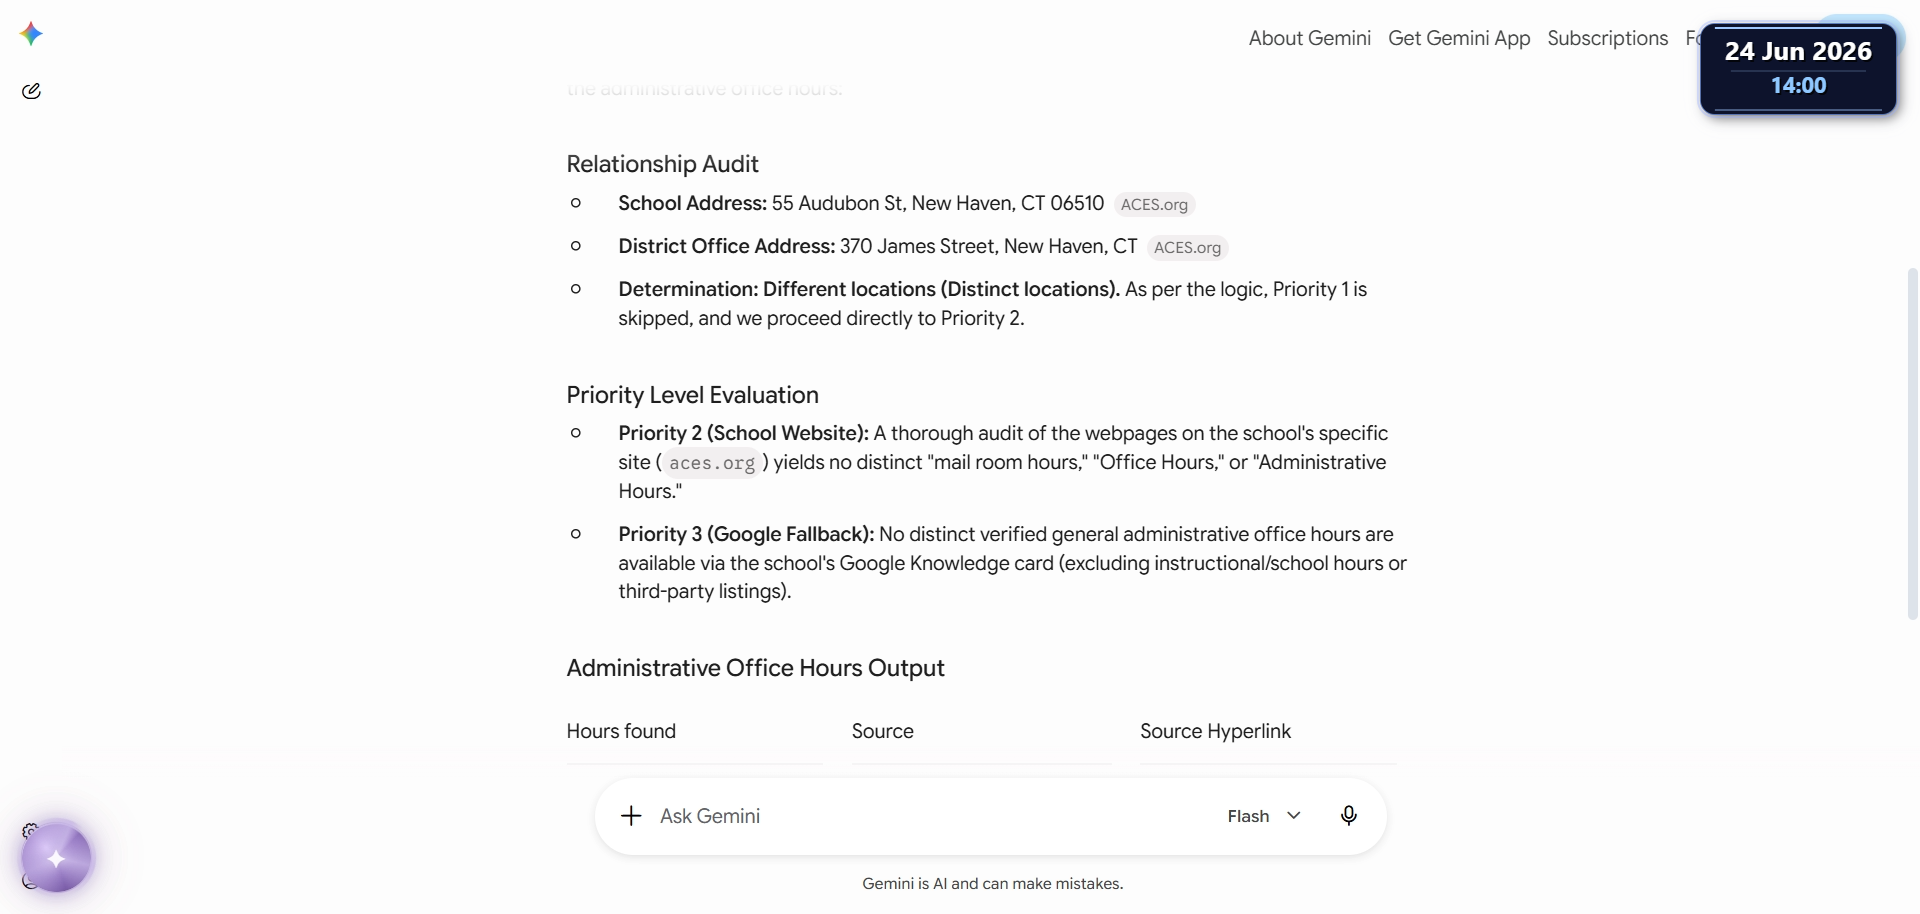Open attachments with the plus icon

click(631, 816)
